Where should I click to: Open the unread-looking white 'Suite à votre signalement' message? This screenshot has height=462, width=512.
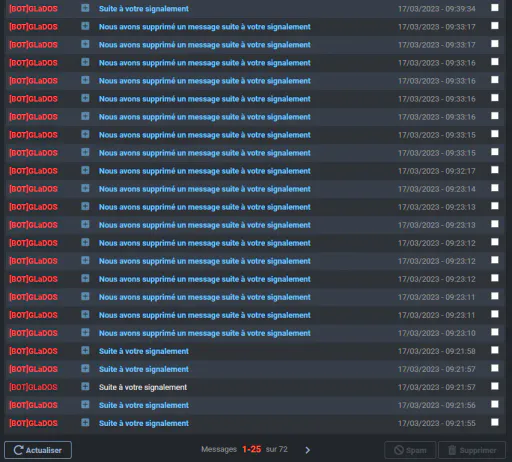143,387
